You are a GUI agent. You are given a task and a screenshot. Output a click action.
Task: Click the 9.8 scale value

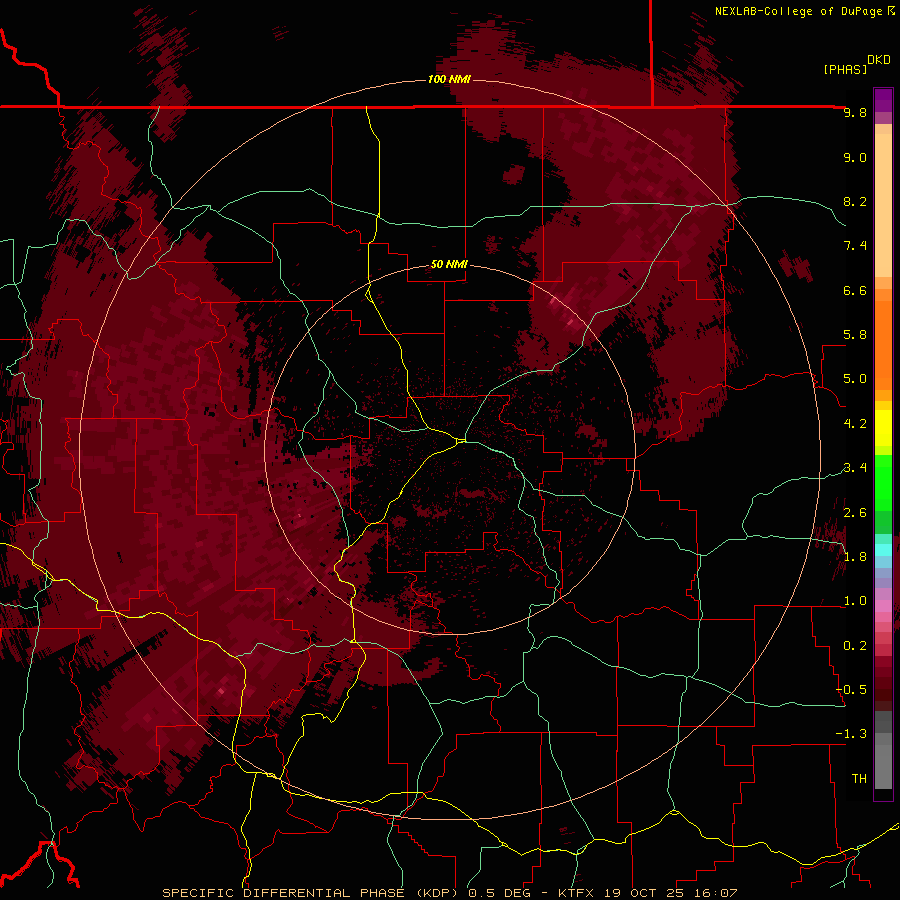tap(855, 113)
